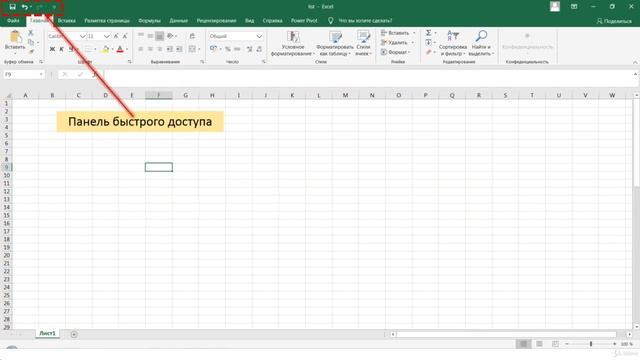640x360 pixels.
Task: Click the Insert Function fx icon
Action: tap(95, 74)
